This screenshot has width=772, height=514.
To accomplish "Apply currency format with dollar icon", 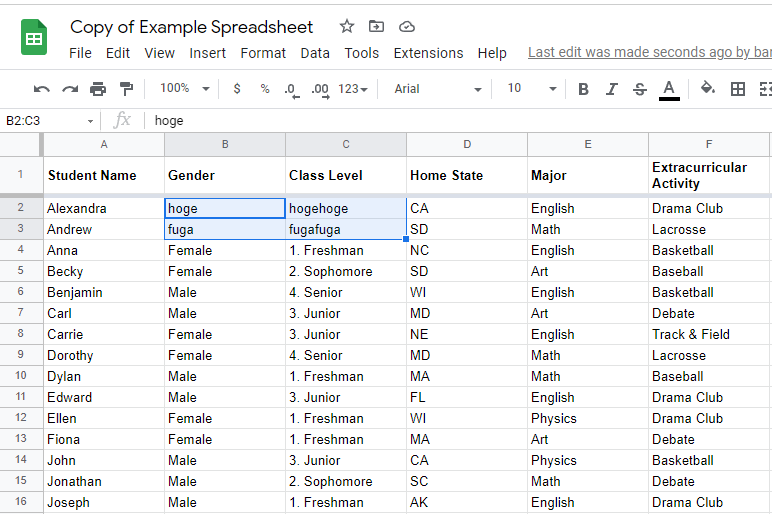I will click(x=237, y=89).
